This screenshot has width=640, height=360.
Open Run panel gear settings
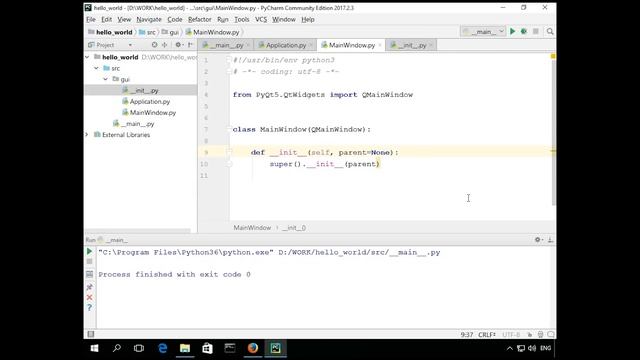pos(538,240)
